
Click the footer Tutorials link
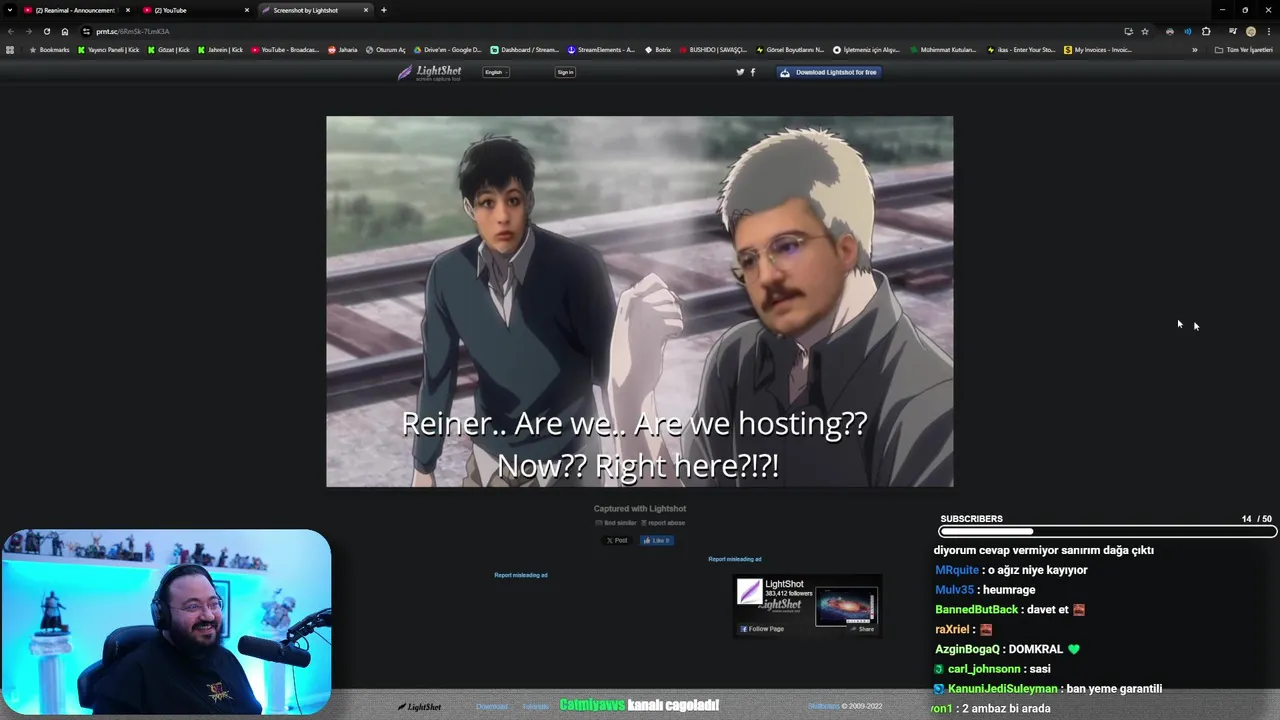[x=536, y=706]
